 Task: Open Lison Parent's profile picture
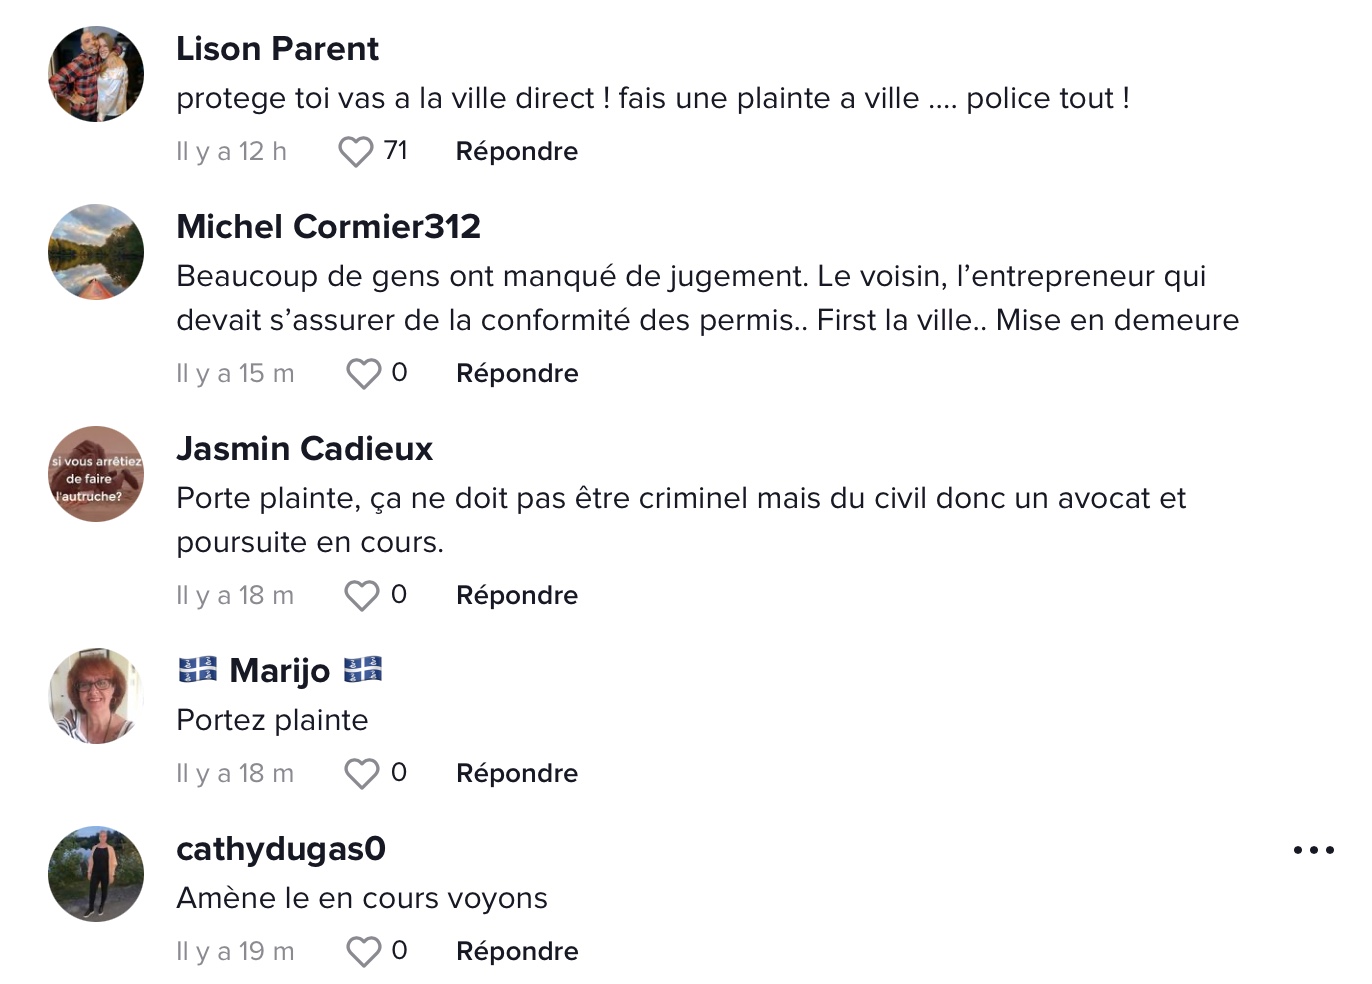pos(96,74)
